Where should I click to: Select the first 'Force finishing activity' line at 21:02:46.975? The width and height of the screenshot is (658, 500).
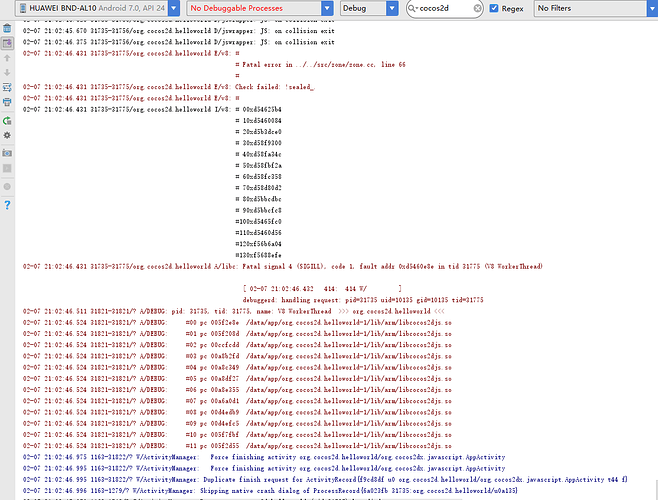point(264,457)
